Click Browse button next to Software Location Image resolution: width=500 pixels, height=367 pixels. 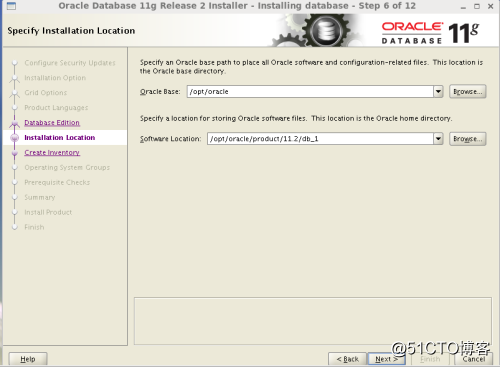pos(467,139)
